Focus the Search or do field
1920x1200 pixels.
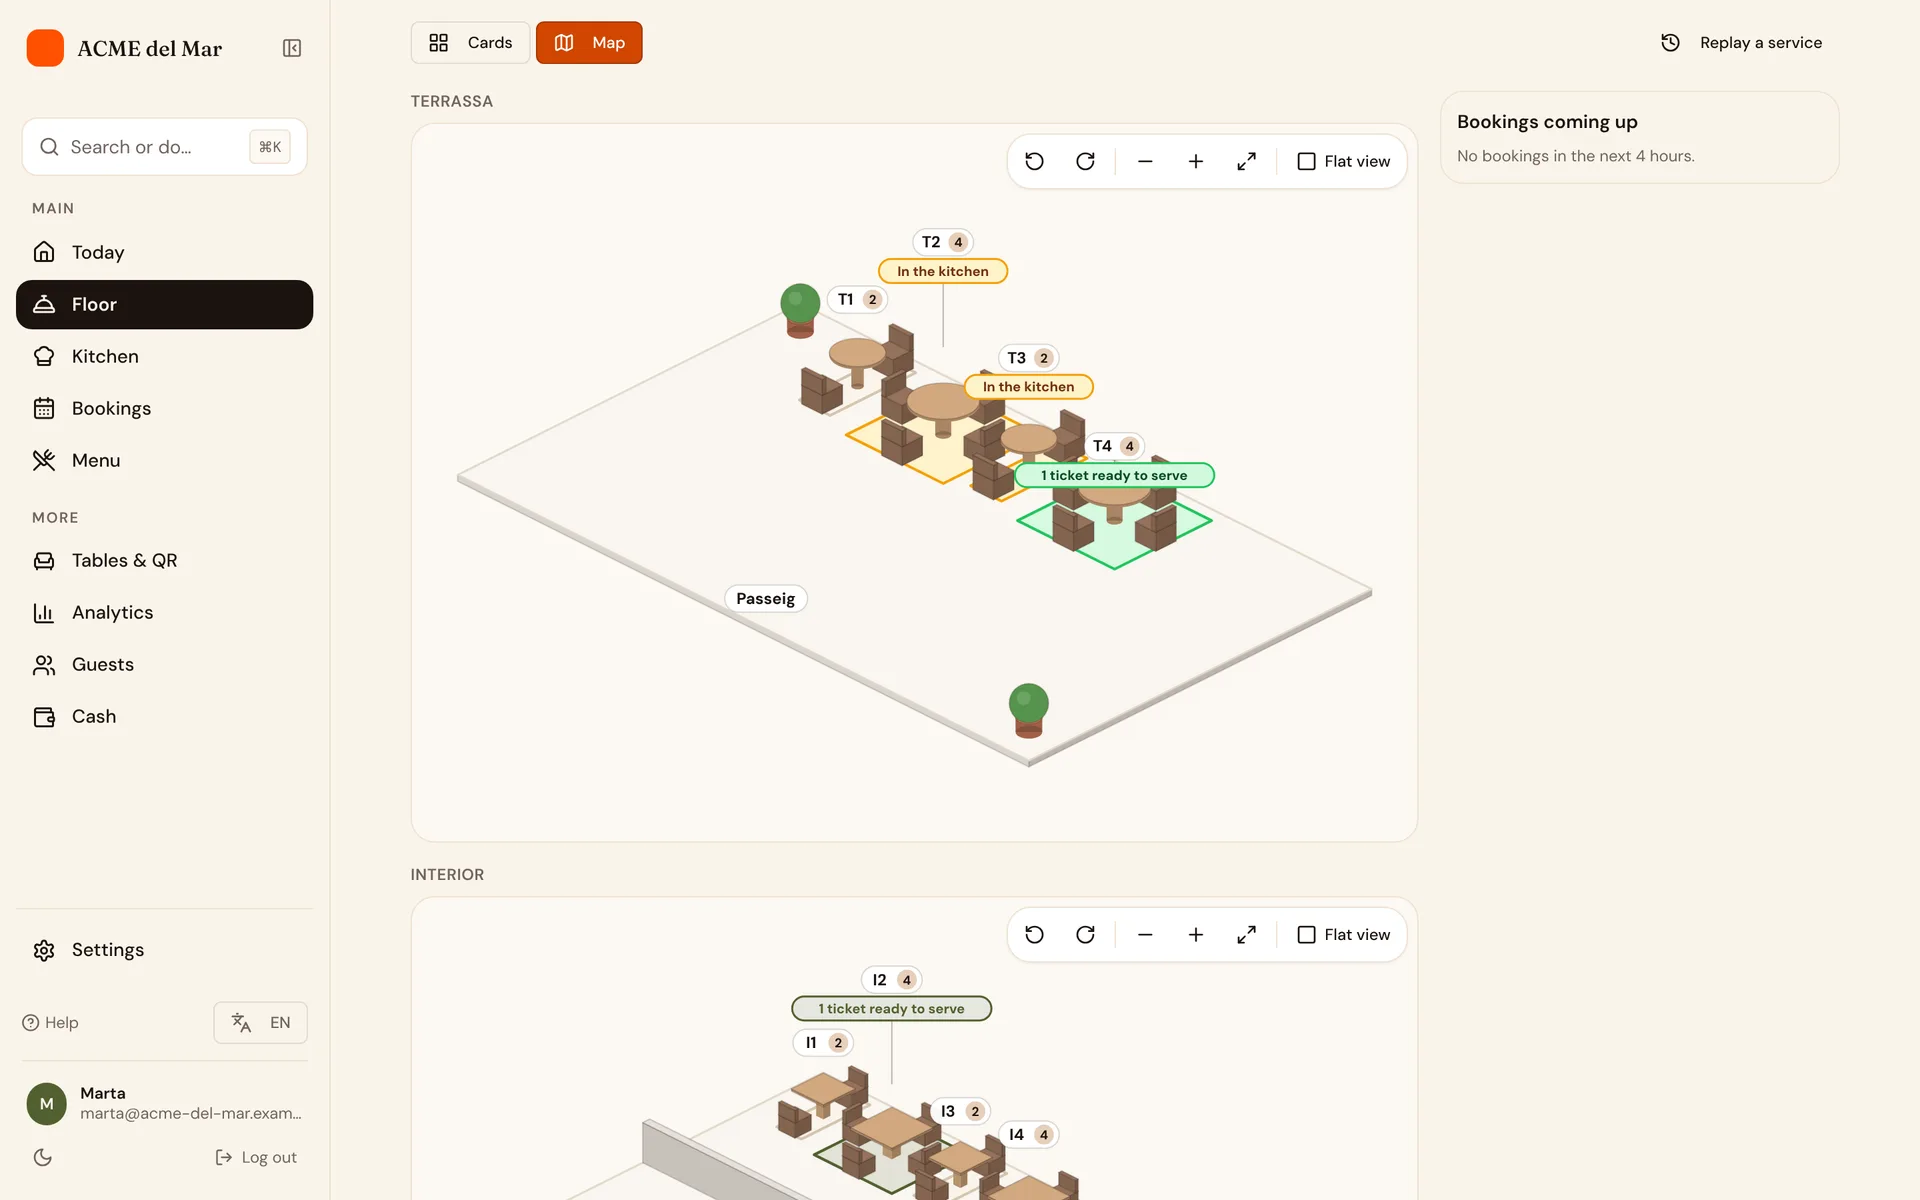point(164,147)
